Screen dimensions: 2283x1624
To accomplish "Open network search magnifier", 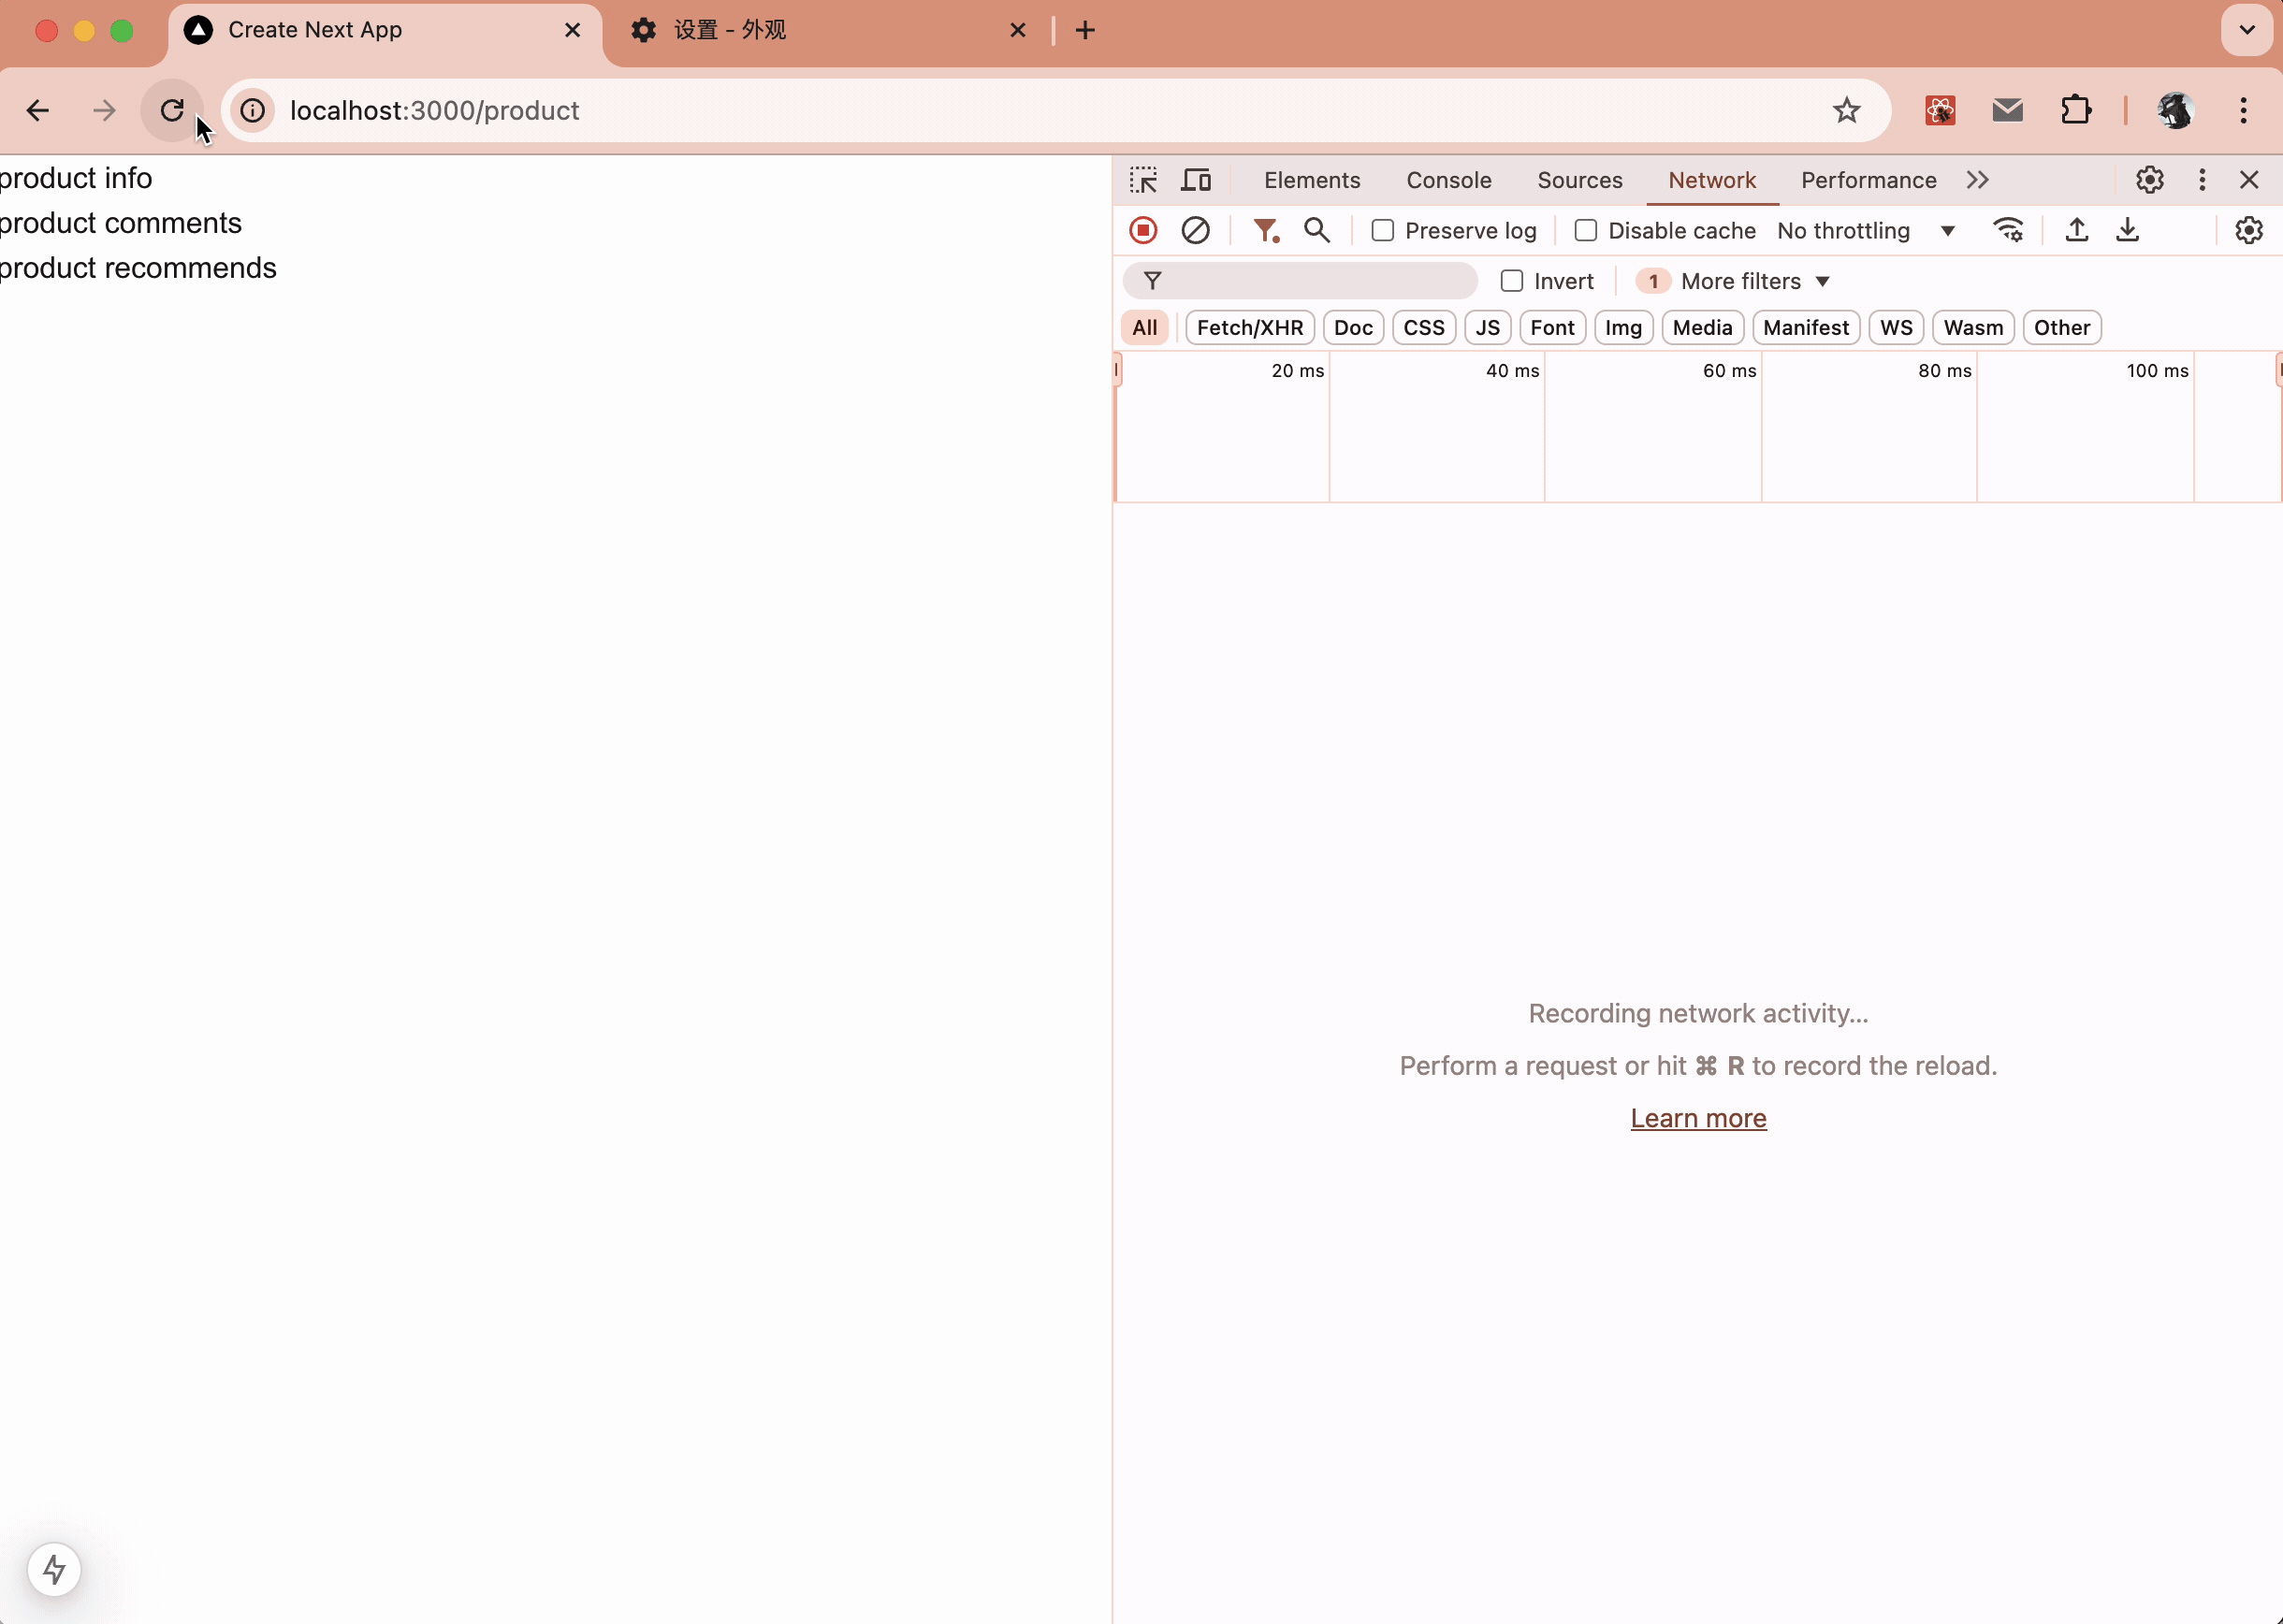I will [x=1316, y=230].
